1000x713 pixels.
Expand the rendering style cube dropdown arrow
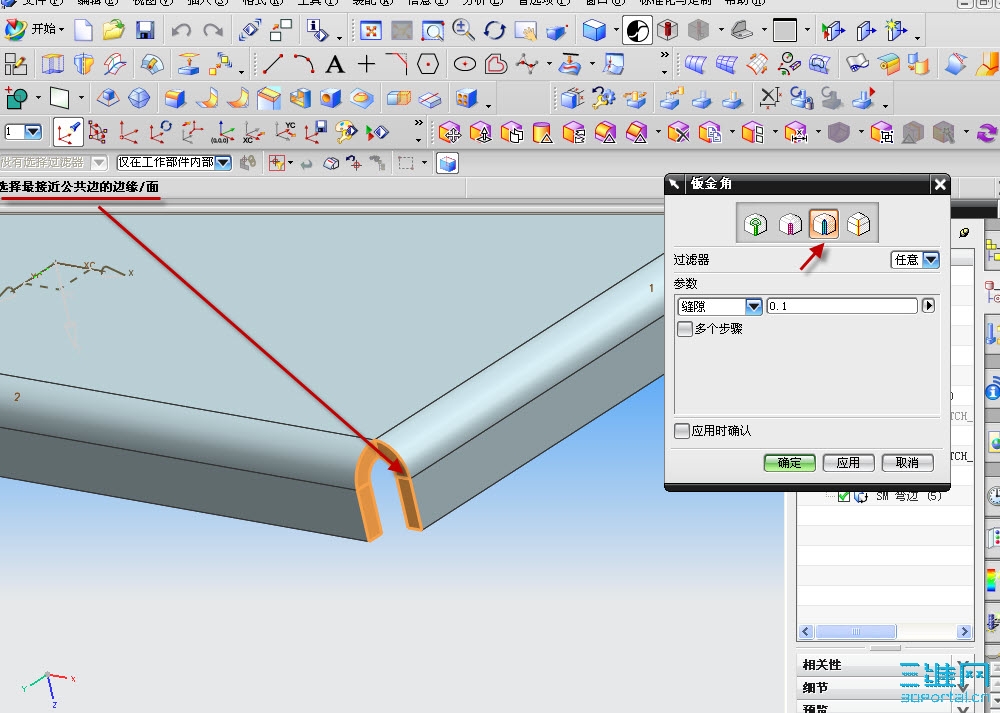pyautogui.click(x=616, y=30)
